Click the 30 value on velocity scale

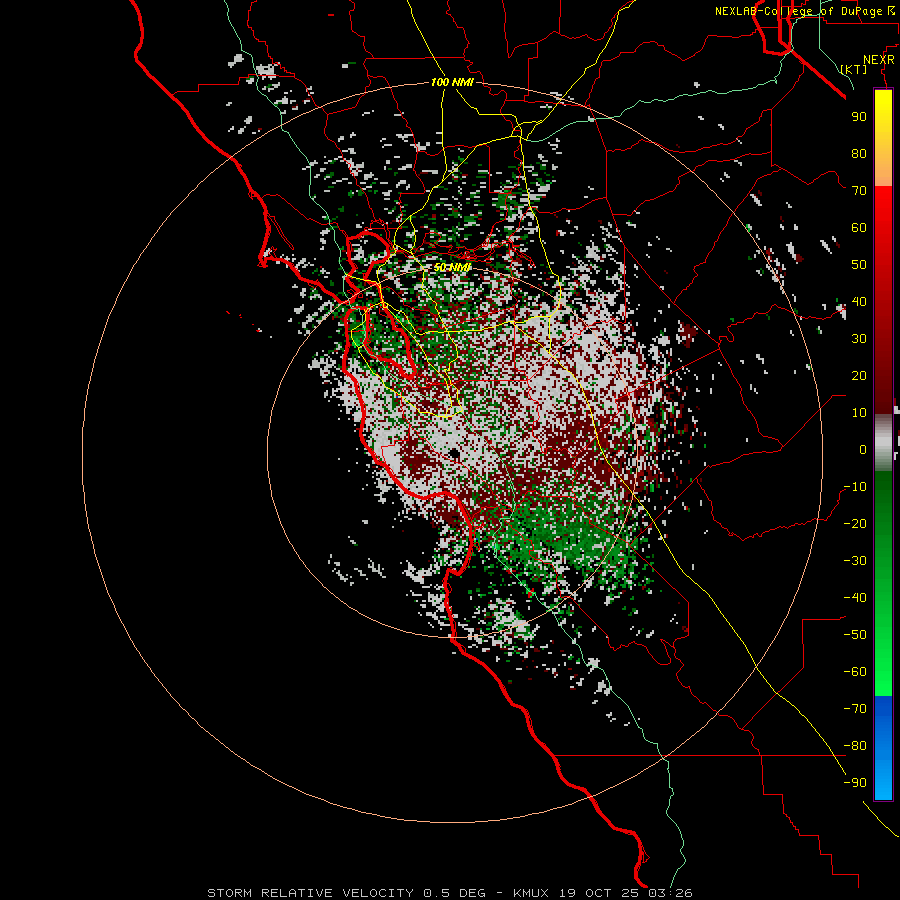point(859,339)
